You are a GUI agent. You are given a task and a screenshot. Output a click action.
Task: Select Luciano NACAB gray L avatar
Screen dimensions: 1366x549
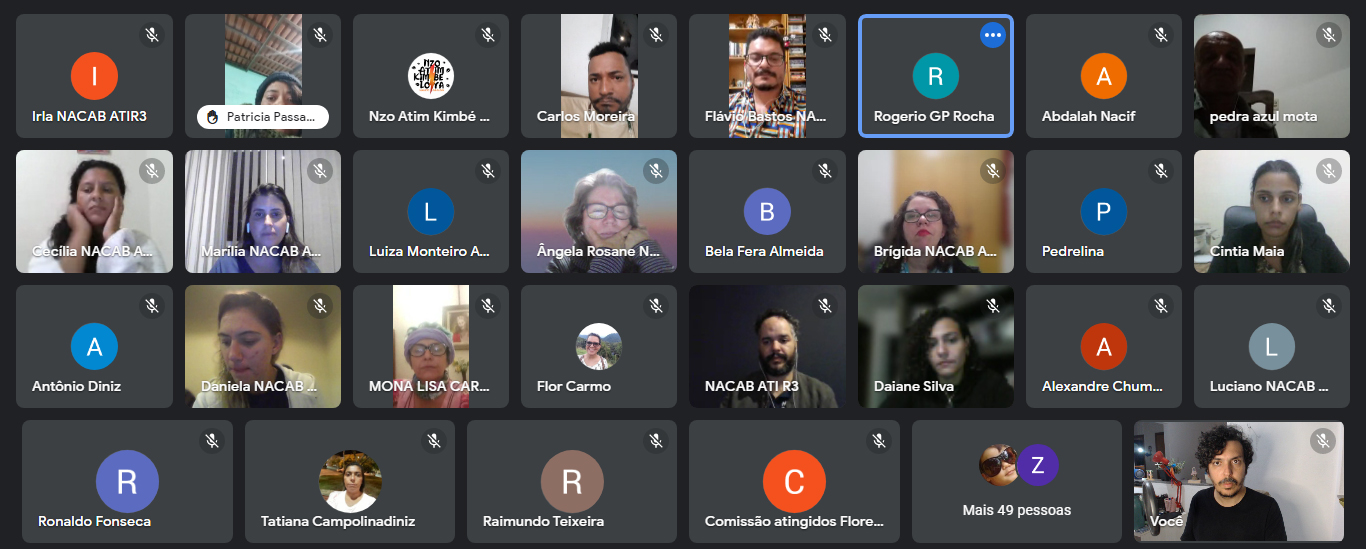pyautogui.click(x=1271, y=347)
